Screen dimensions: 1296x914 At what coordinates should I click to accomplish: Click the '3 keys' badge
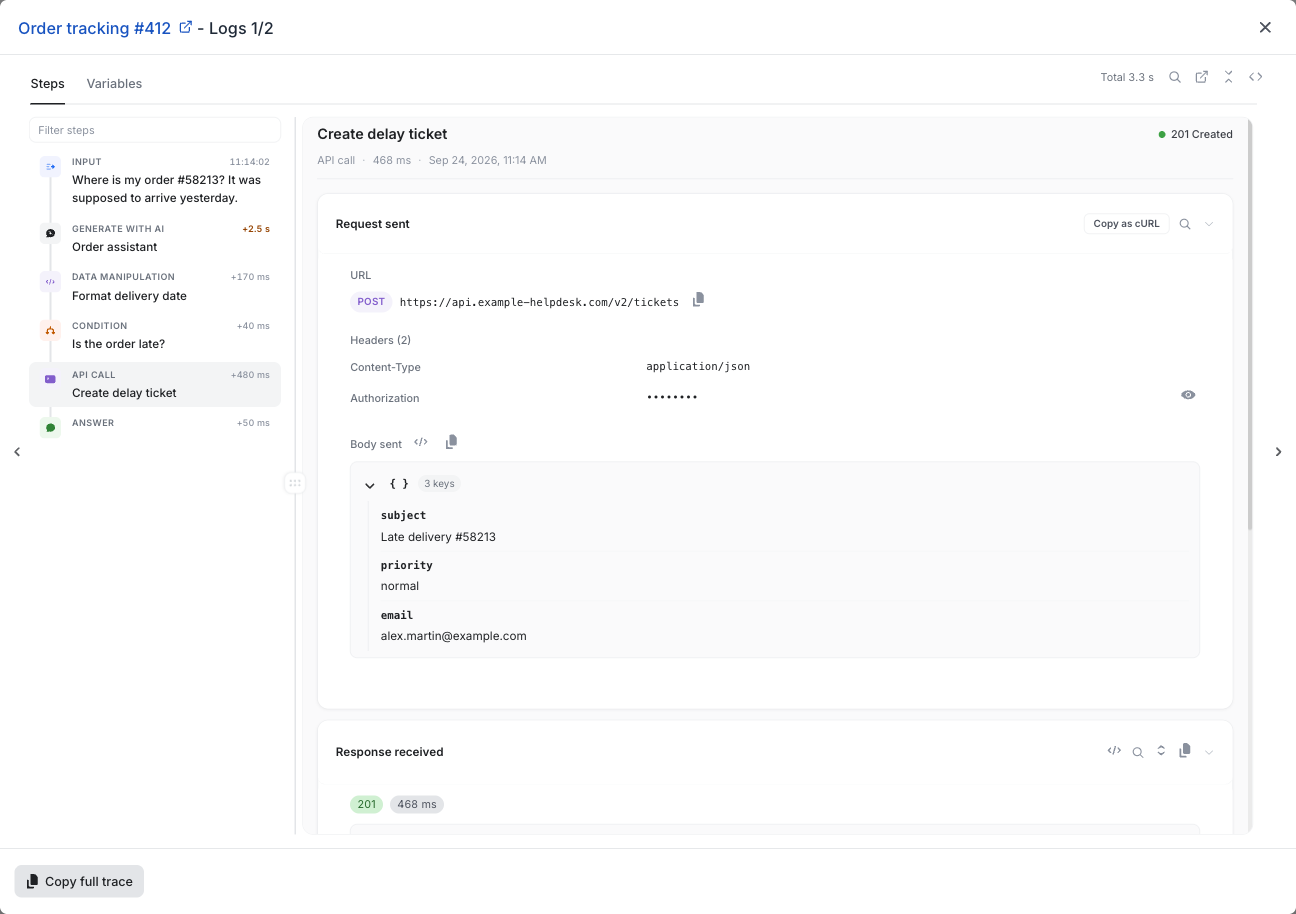(x=439, y=484)
